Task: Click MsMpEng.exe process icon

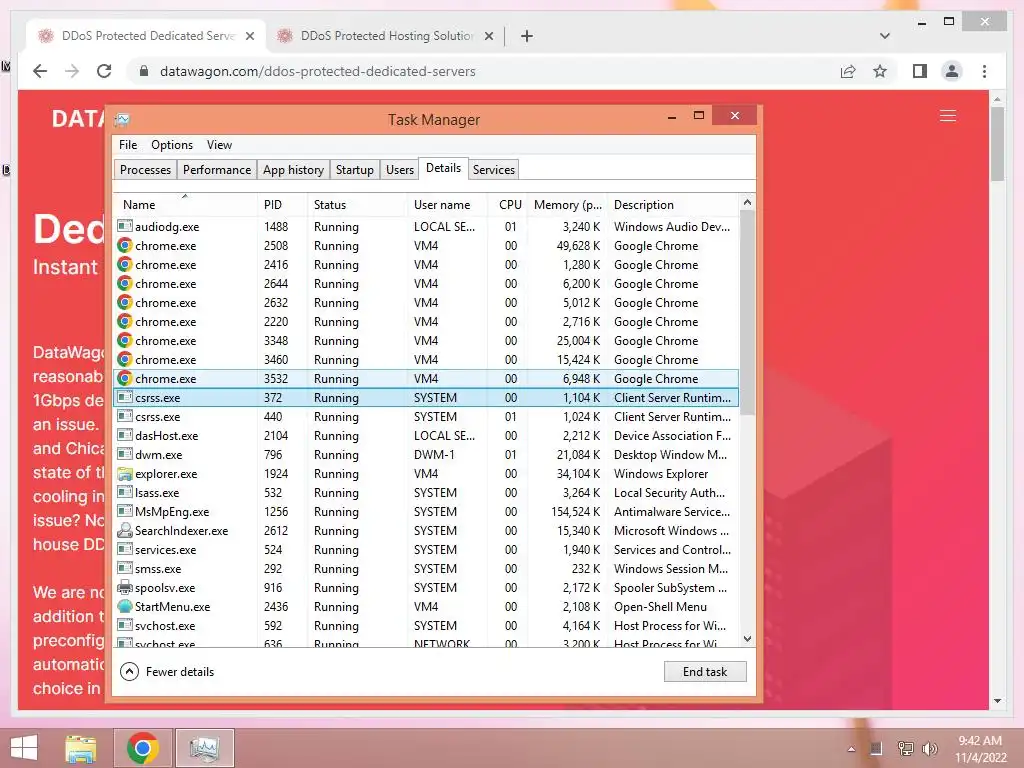Action: [125, 511]
